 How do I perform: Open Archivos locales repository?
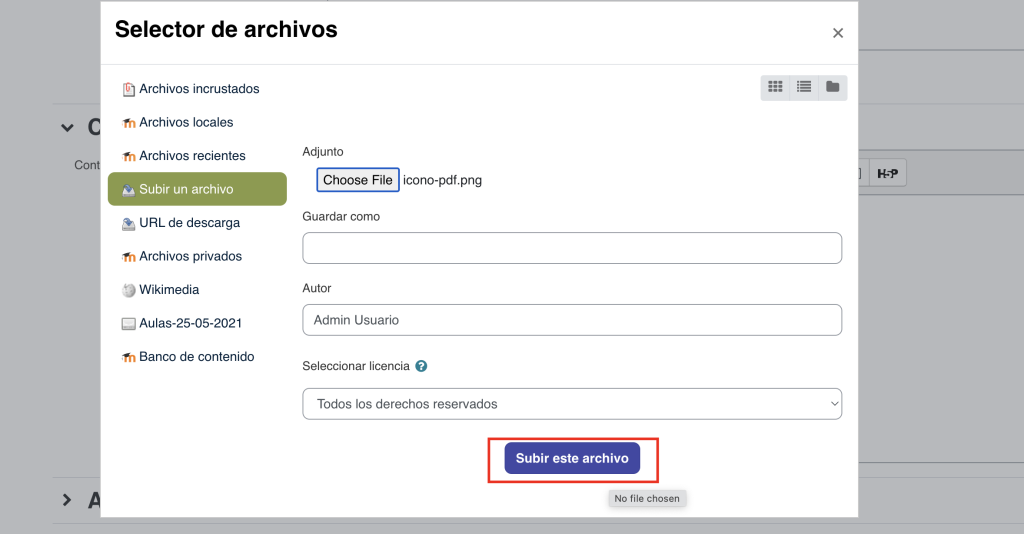[186, 122]
